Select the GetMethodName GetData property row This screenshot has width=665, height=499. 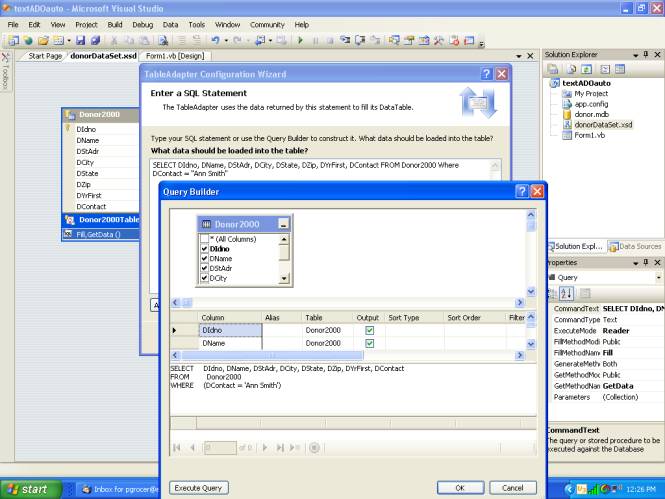[x=606, y=386]
